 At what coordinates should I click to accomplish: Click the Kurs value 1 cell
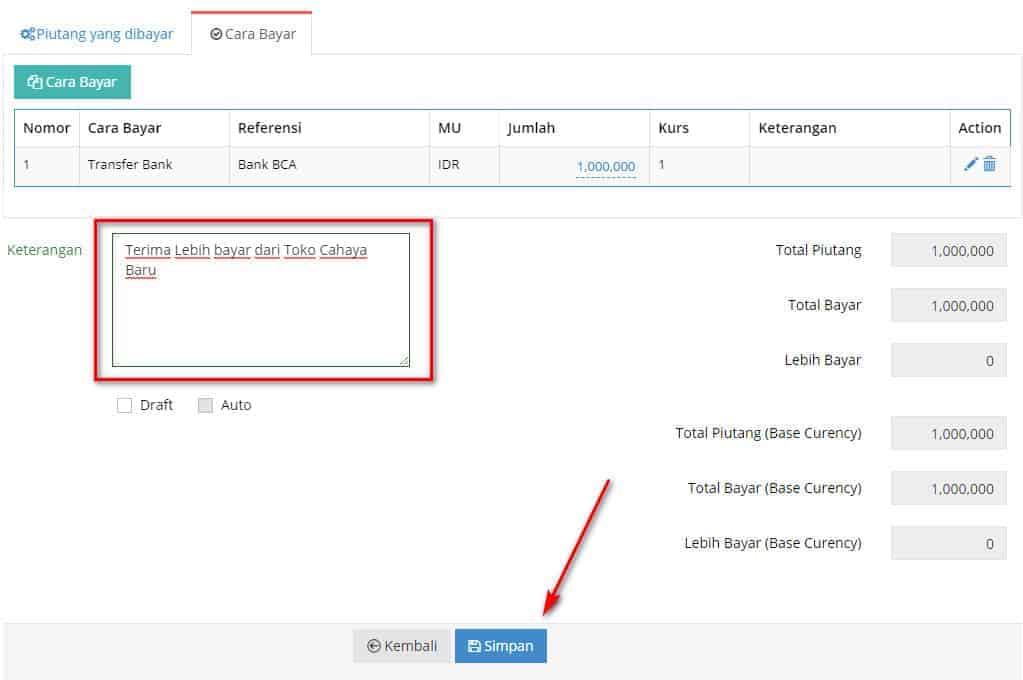699,165
